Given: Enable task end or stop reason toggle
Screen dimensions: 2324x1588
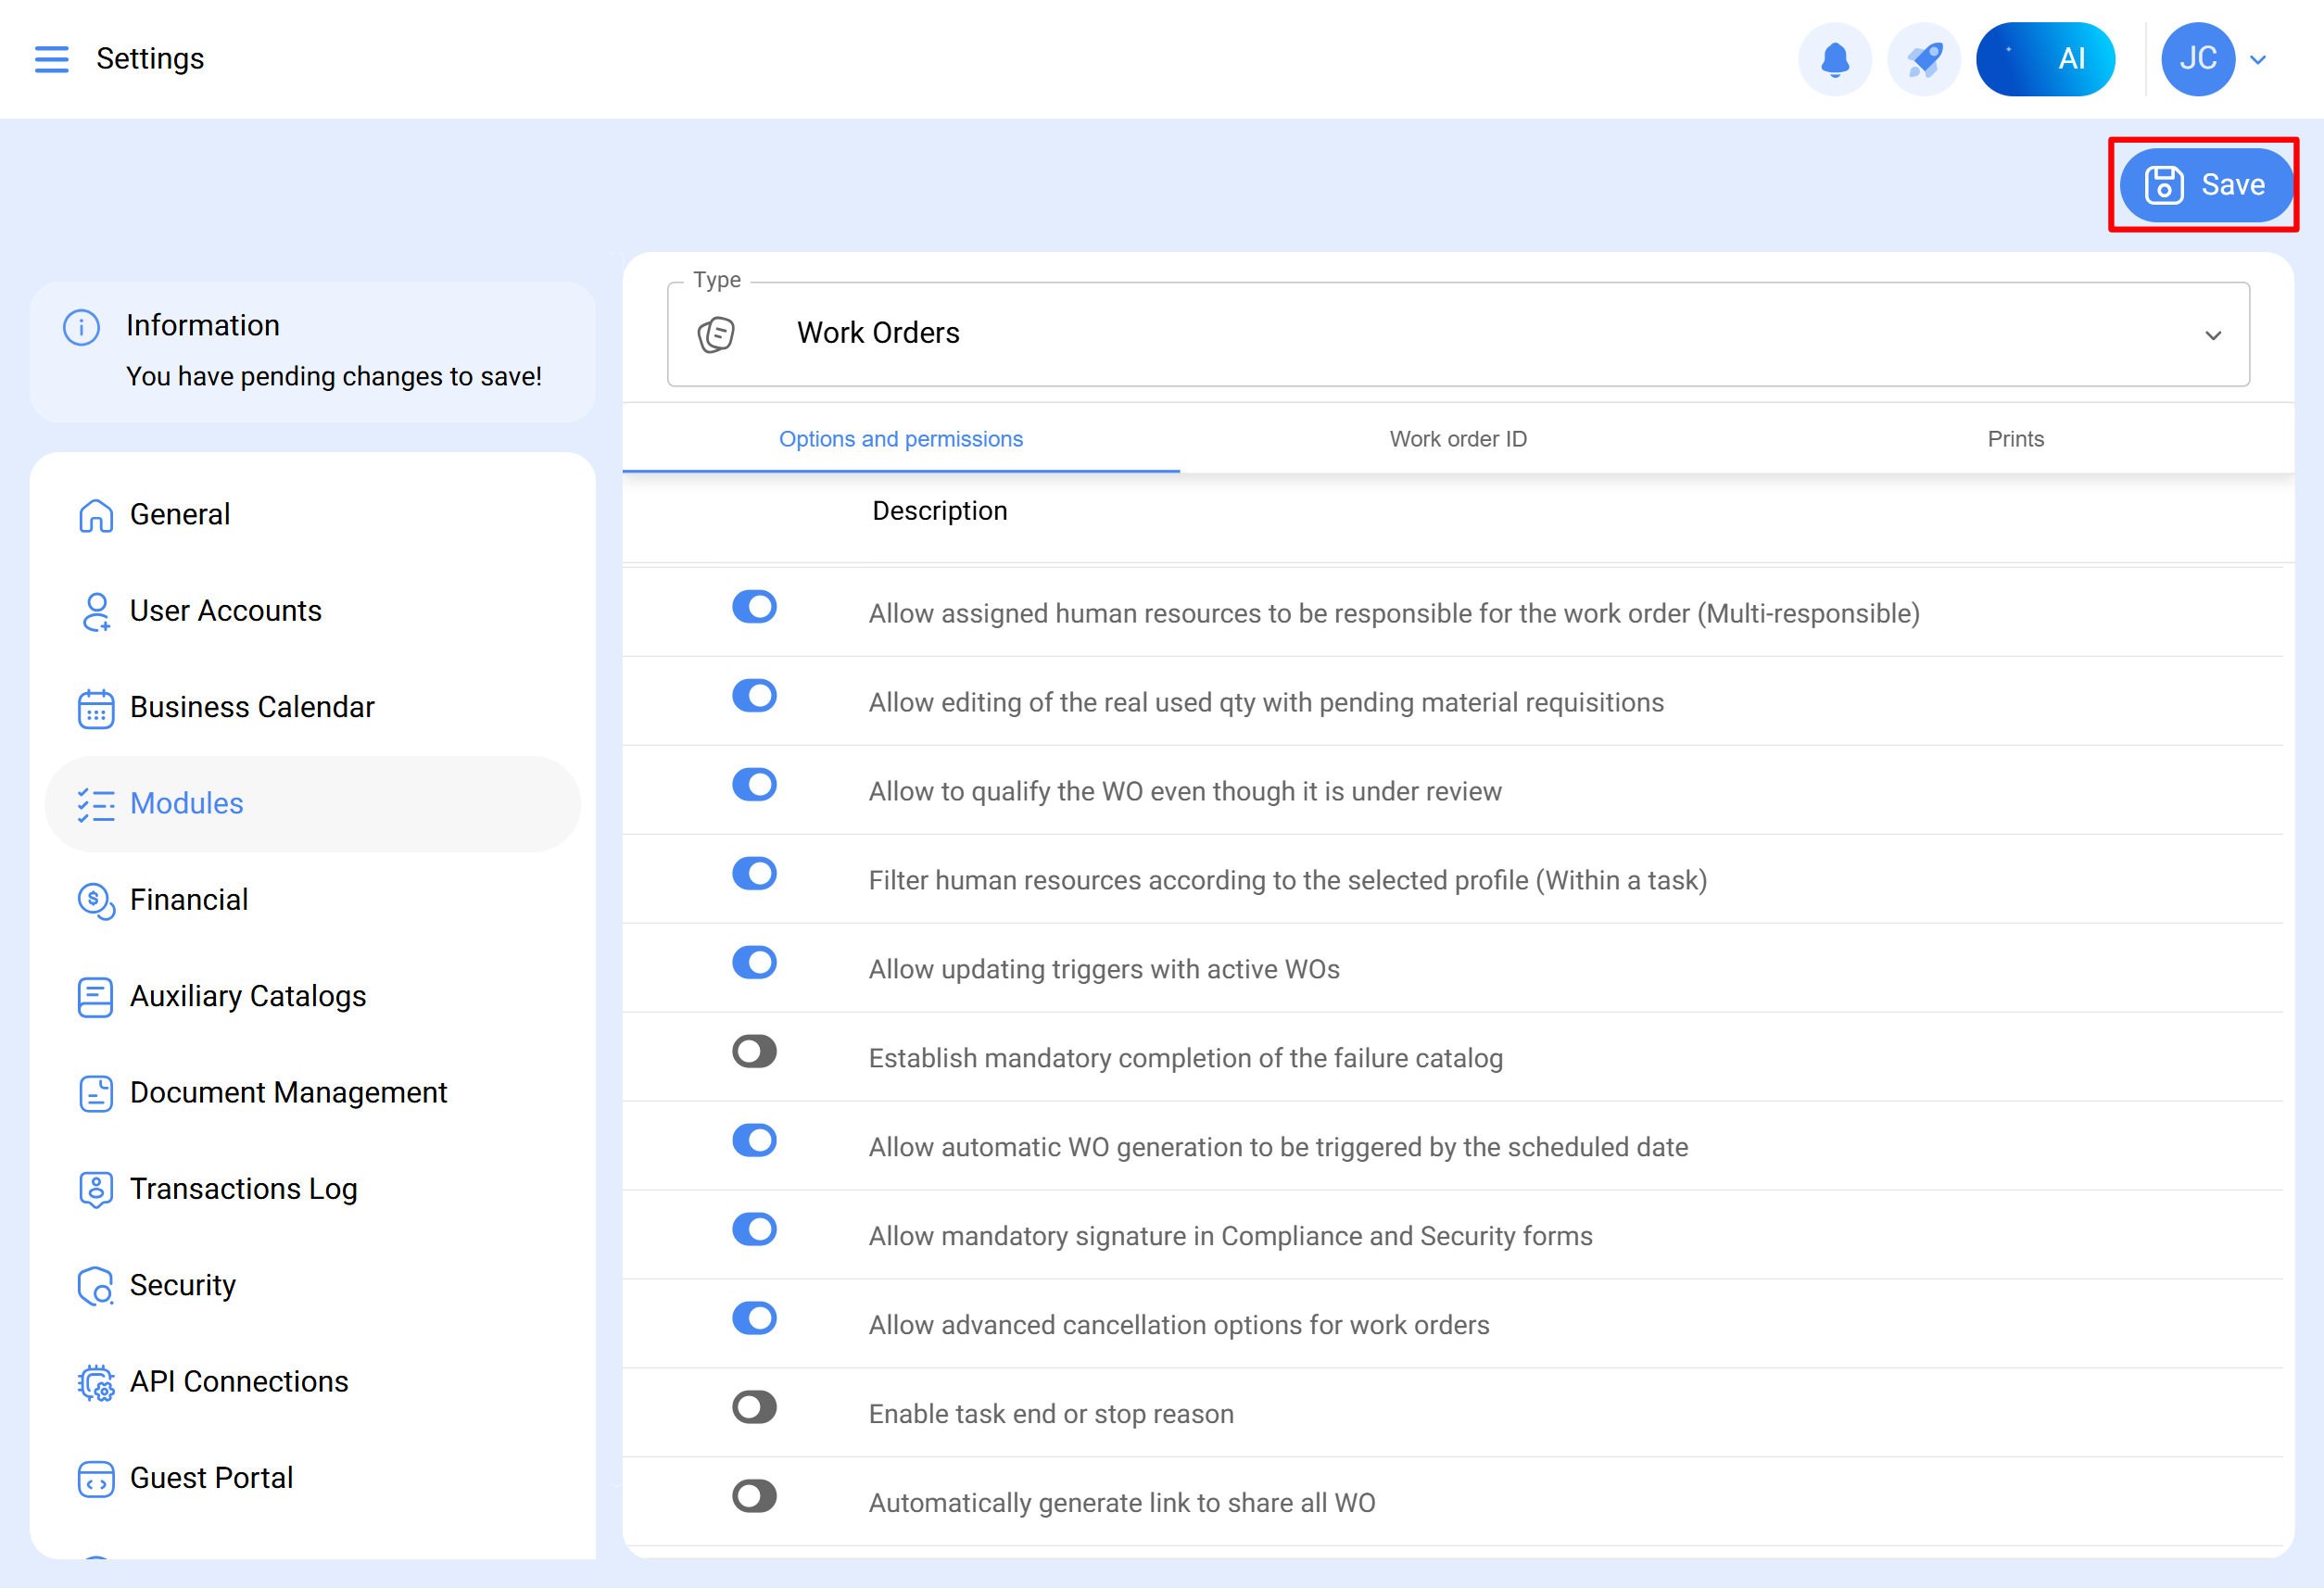Looking at the screenshot, I should point(754,1408).
